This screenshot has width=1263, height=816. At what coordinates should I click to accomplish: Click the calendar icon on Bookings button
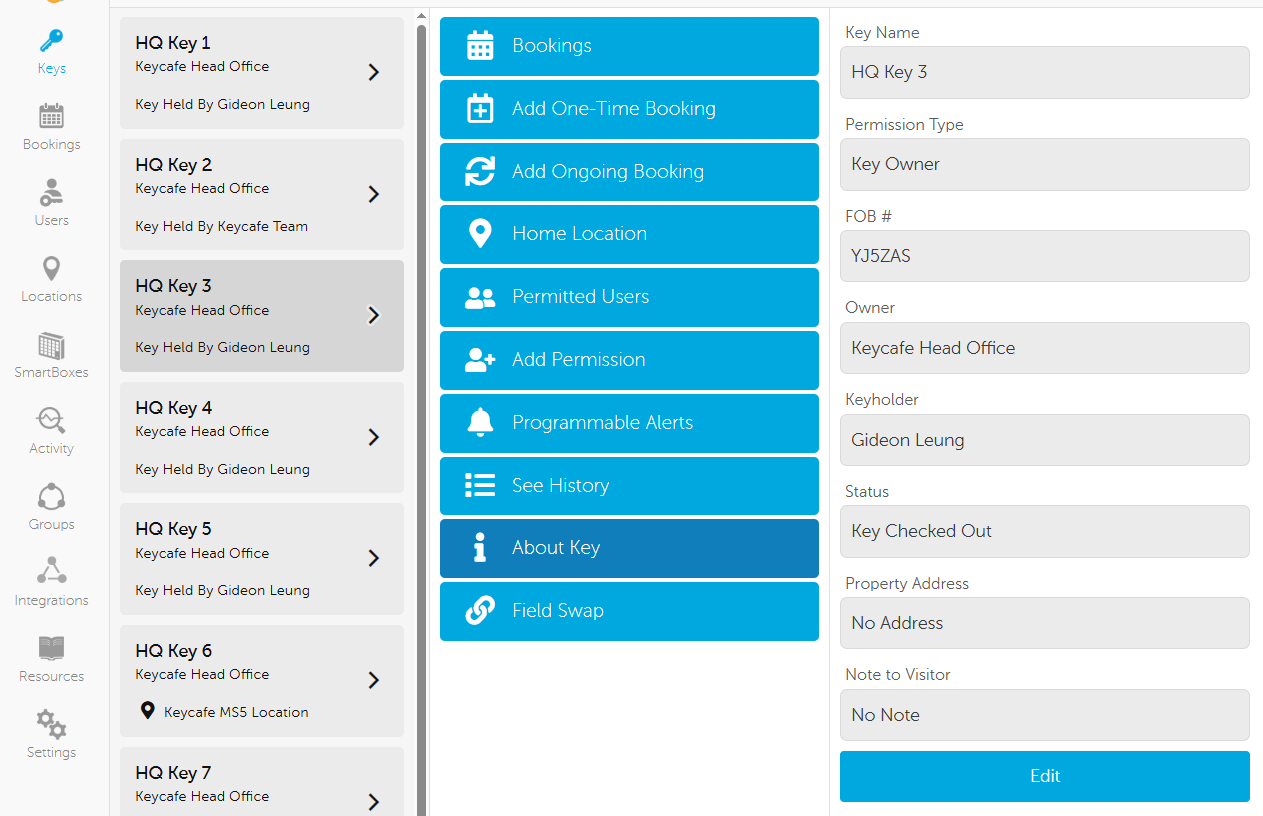click(480, 46)
